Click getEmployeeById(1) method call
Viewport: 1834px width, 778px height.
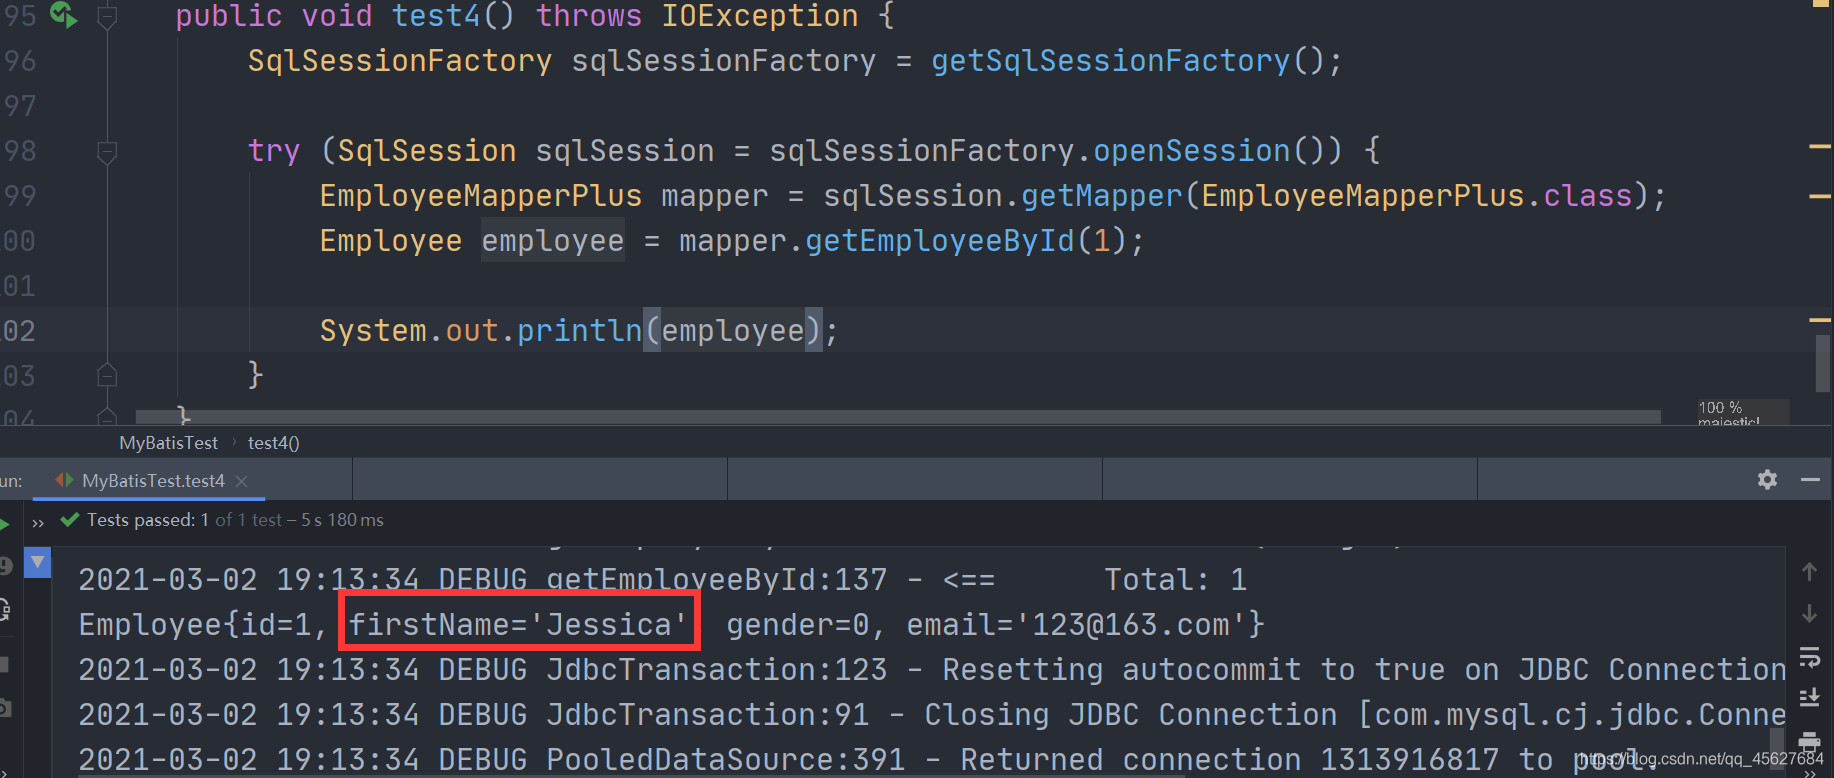(x=966, y=241)
